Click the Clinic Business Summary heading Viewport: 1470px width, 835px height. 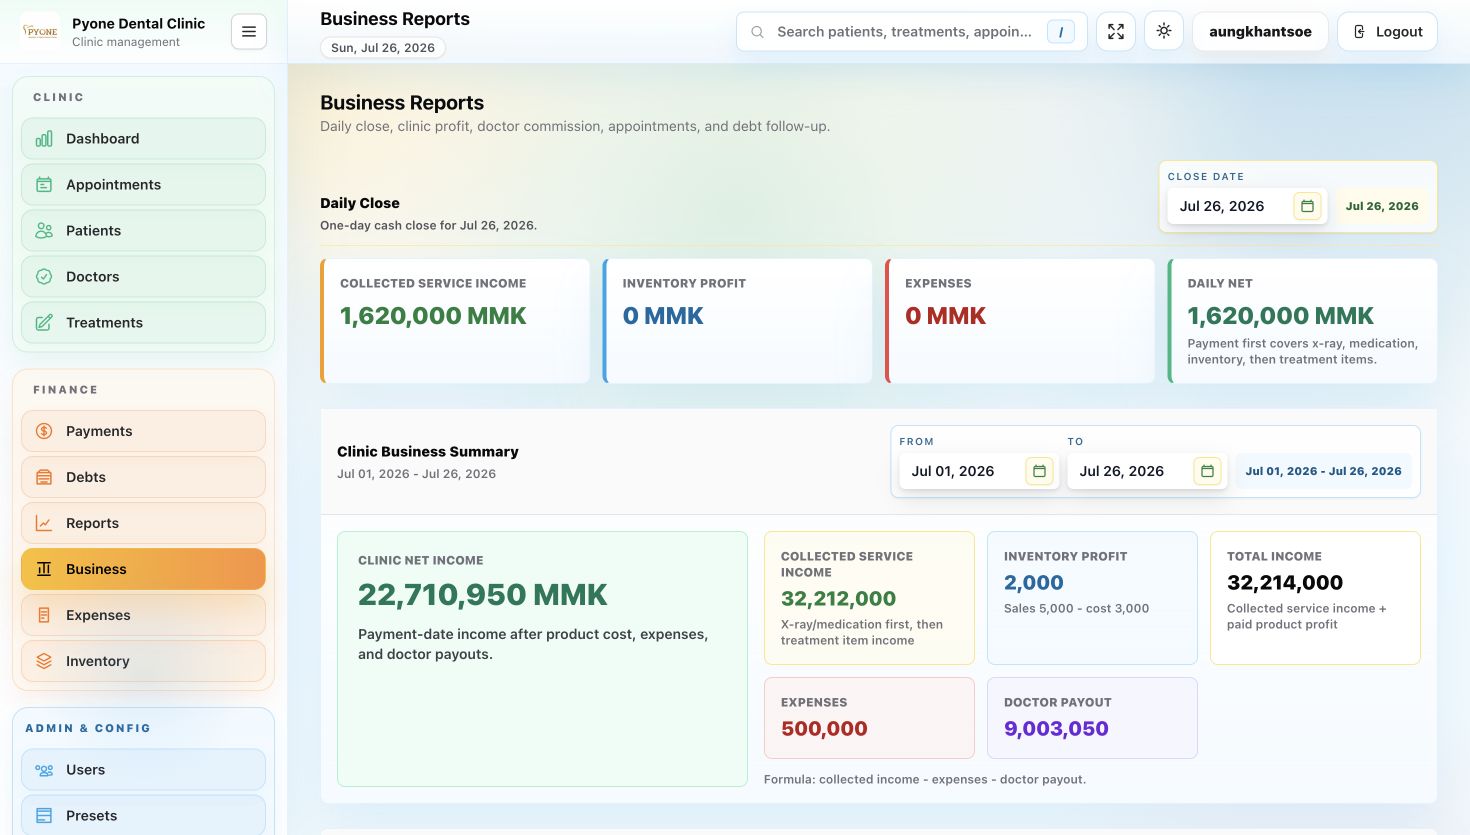click(x=428, y=452)
